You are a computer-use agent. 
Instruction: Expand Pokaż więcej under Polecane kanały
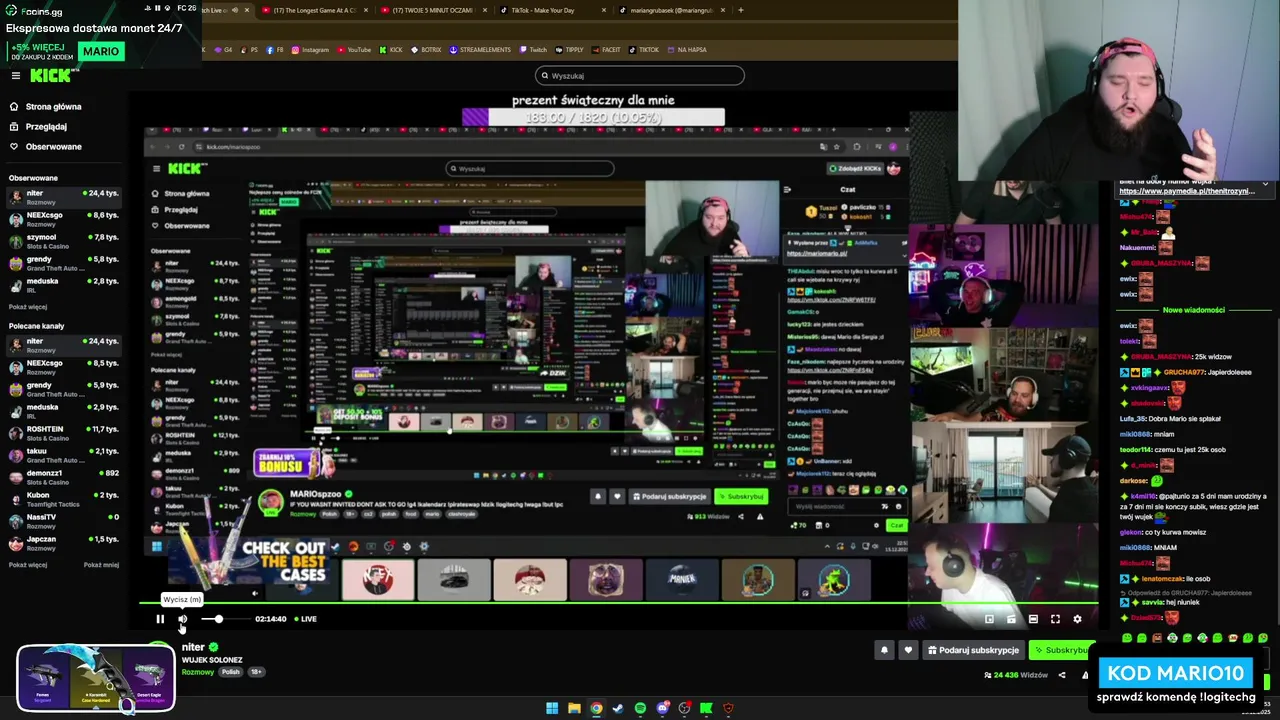point(28,565)
